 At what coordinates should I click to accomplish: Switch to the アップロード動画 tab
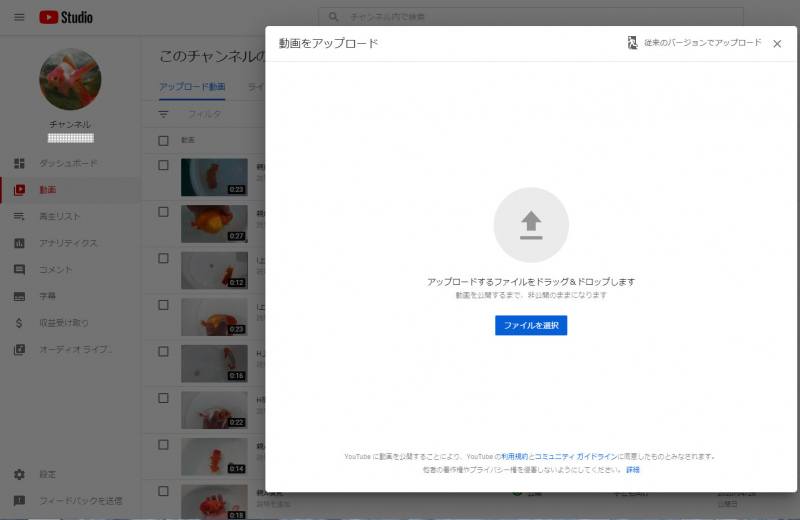[192, 87]
